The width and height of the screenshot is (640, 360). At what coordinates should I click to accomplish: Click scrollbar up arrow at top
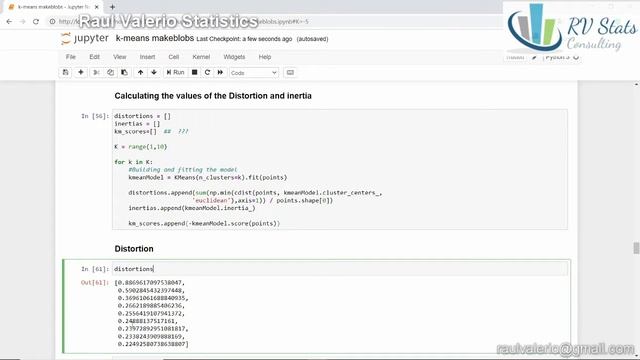coord(636,84)
